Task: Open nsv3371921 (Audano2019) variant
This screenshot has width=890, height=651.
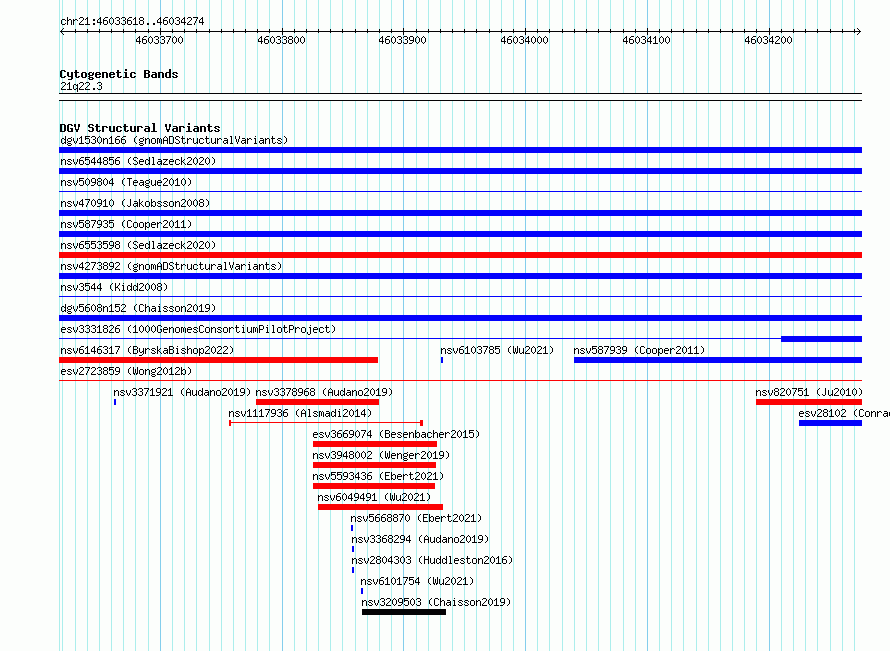Action: [182, 392]
